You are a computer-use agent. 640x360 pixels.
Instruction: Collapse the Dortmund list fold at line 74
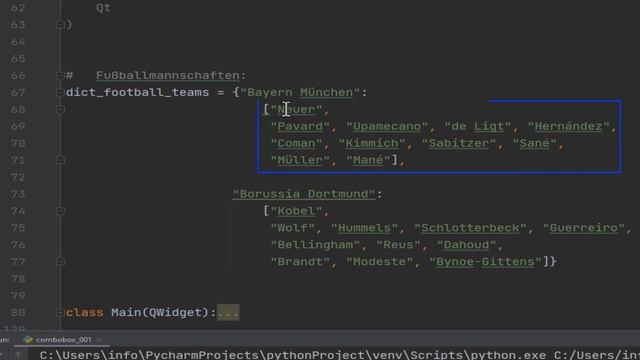tap(60, 211)
